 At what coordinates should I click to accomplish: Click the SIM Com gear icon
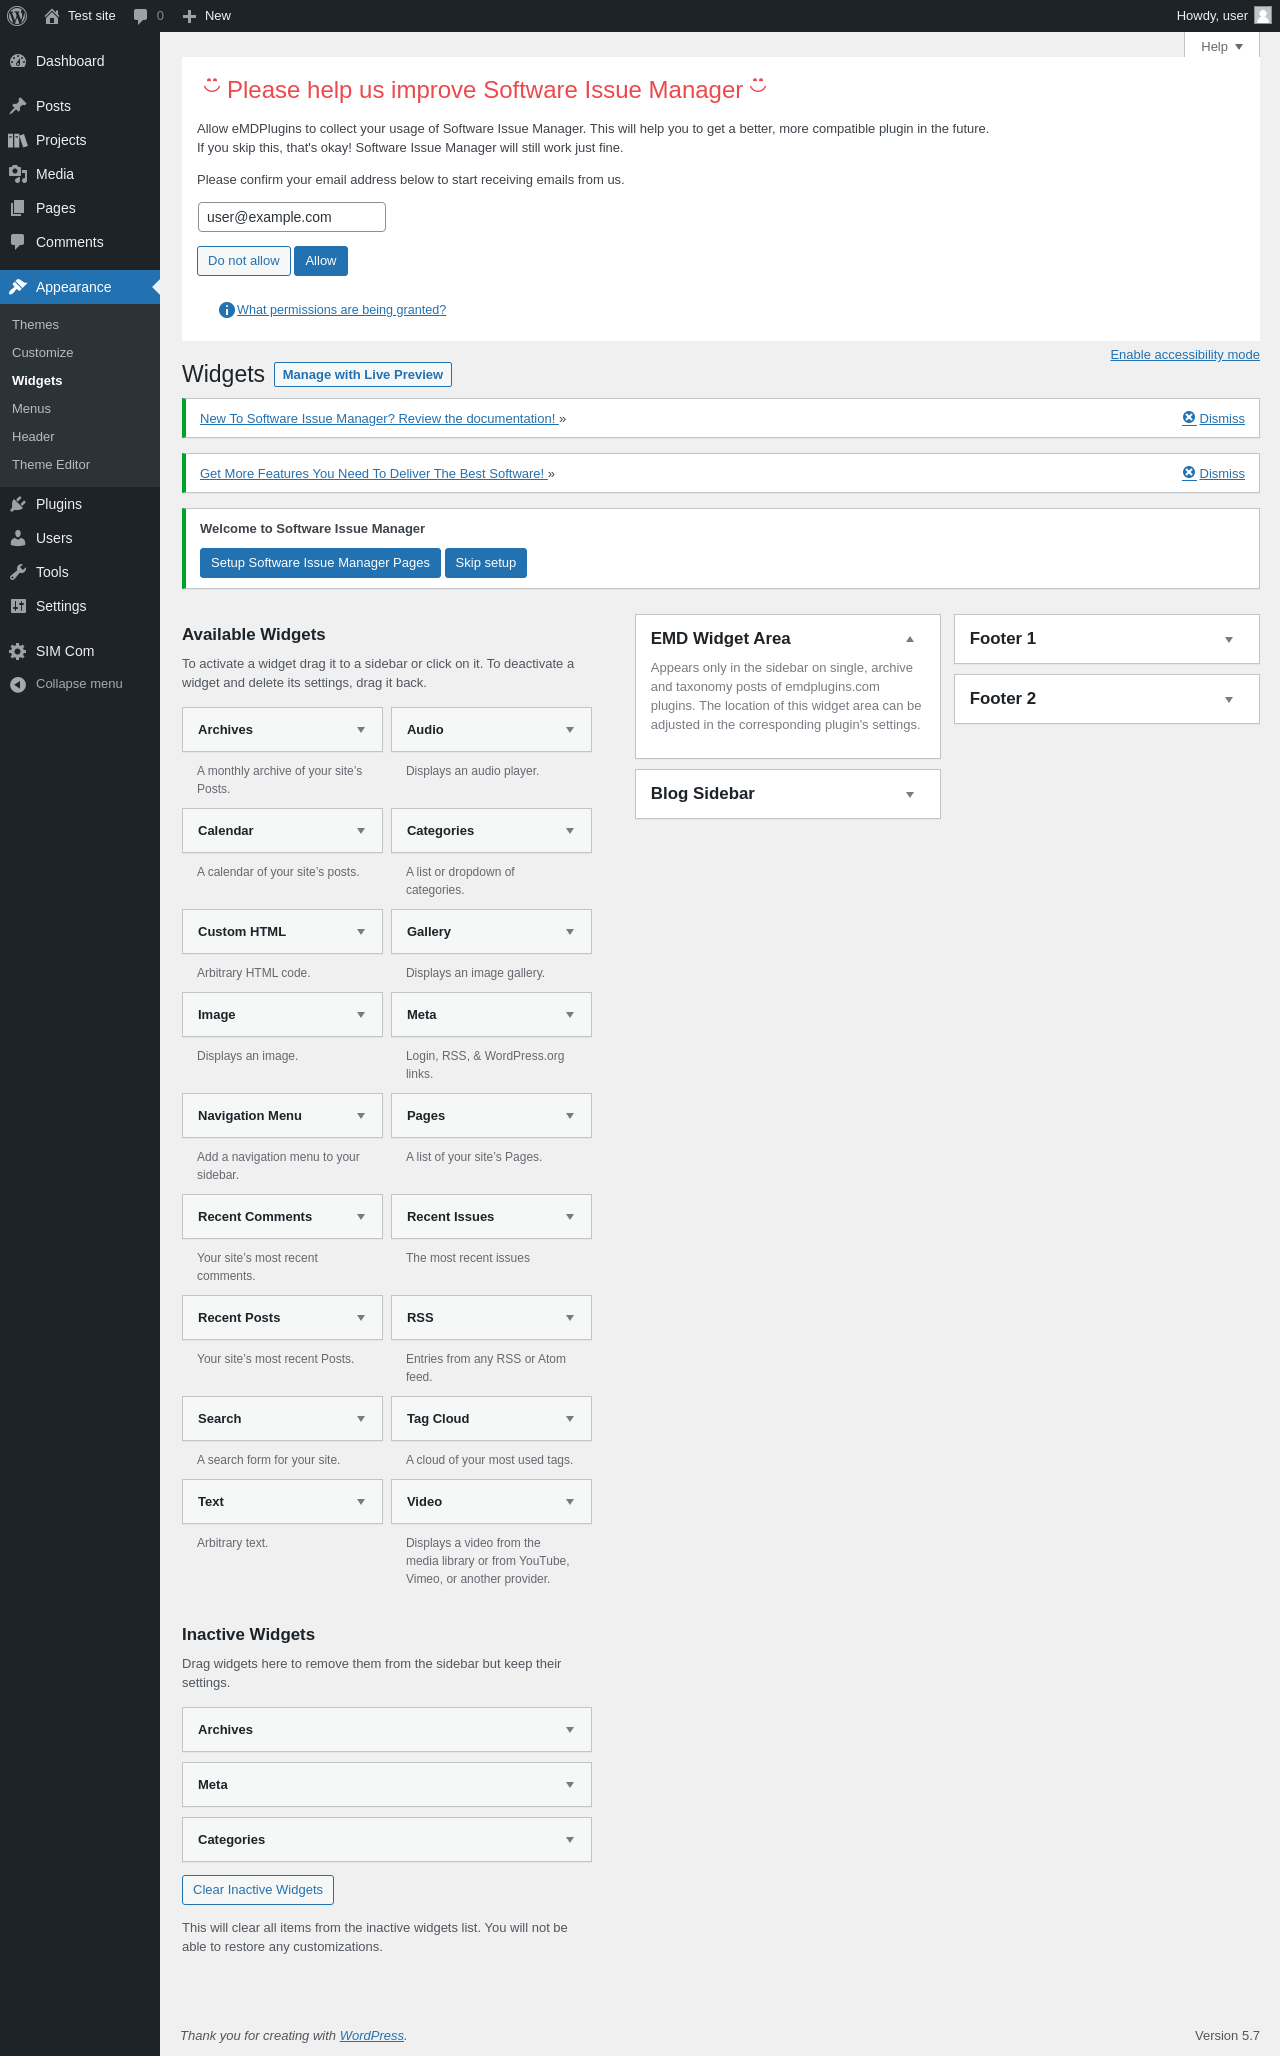tap(18, 651)
